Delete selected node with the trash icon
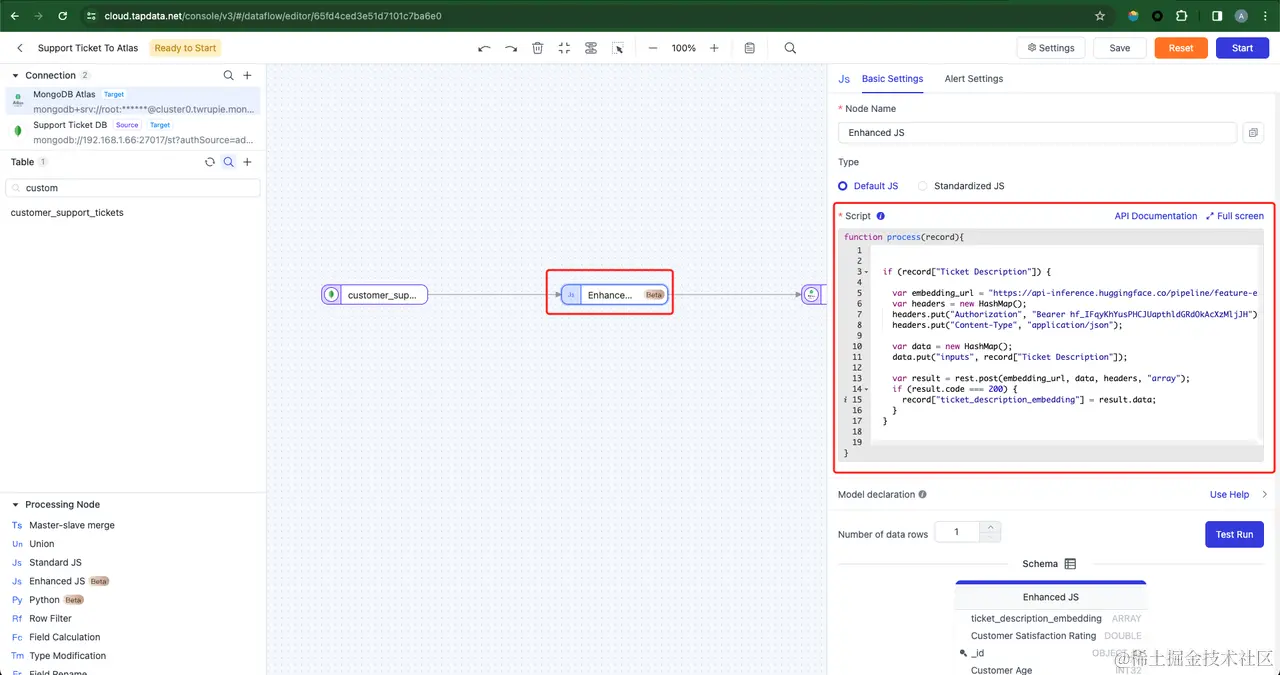The image size is (1280, 675). [538, 48]
